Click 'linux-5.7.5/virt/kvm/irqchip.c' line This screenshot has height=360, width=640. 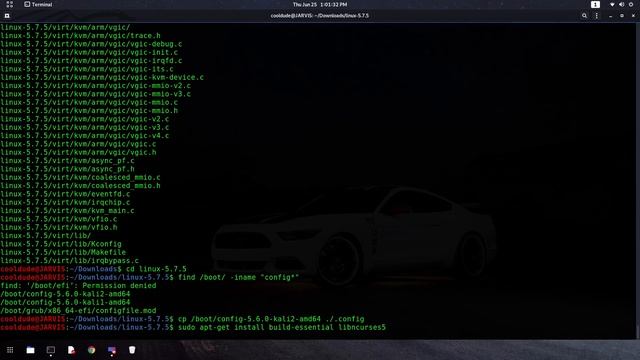pyautogui.click(x=65, y=202)
